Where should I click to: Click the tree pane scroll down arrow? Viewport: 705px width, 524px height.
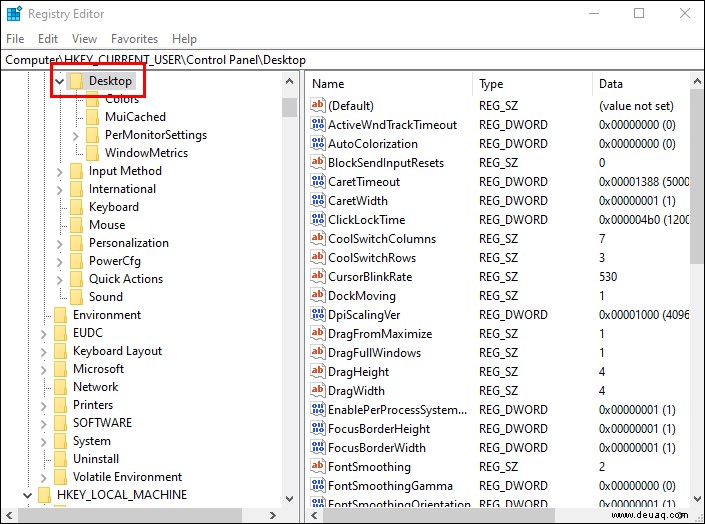[290, 498]
